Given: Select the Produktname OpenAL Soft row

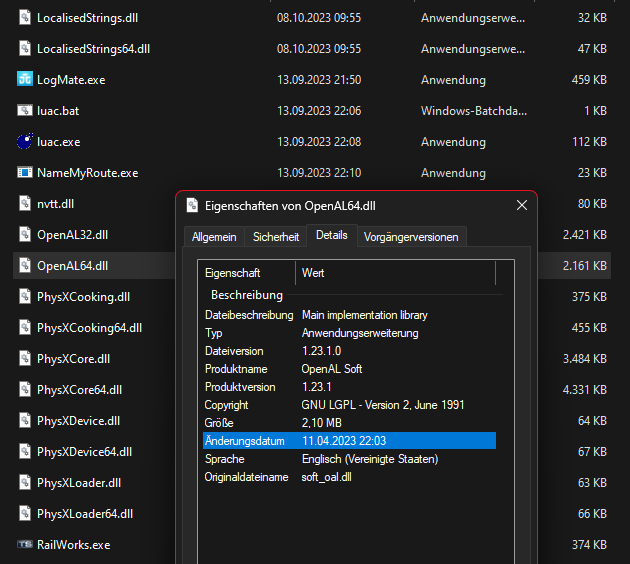Looking at the screenshot, I should (350, 369).
